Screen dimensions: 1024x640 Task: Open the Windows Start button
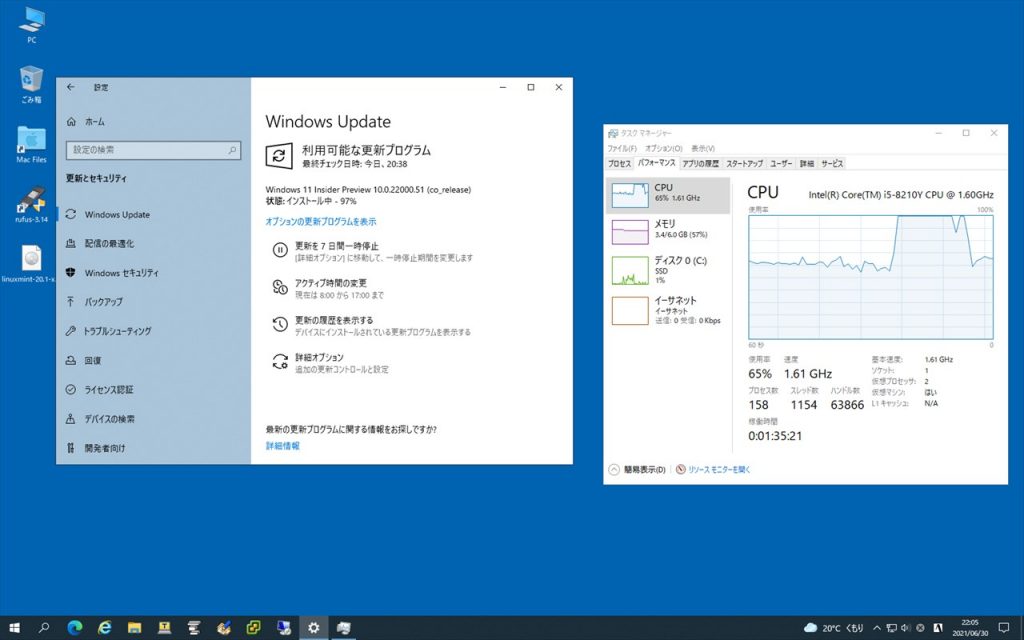14,628
